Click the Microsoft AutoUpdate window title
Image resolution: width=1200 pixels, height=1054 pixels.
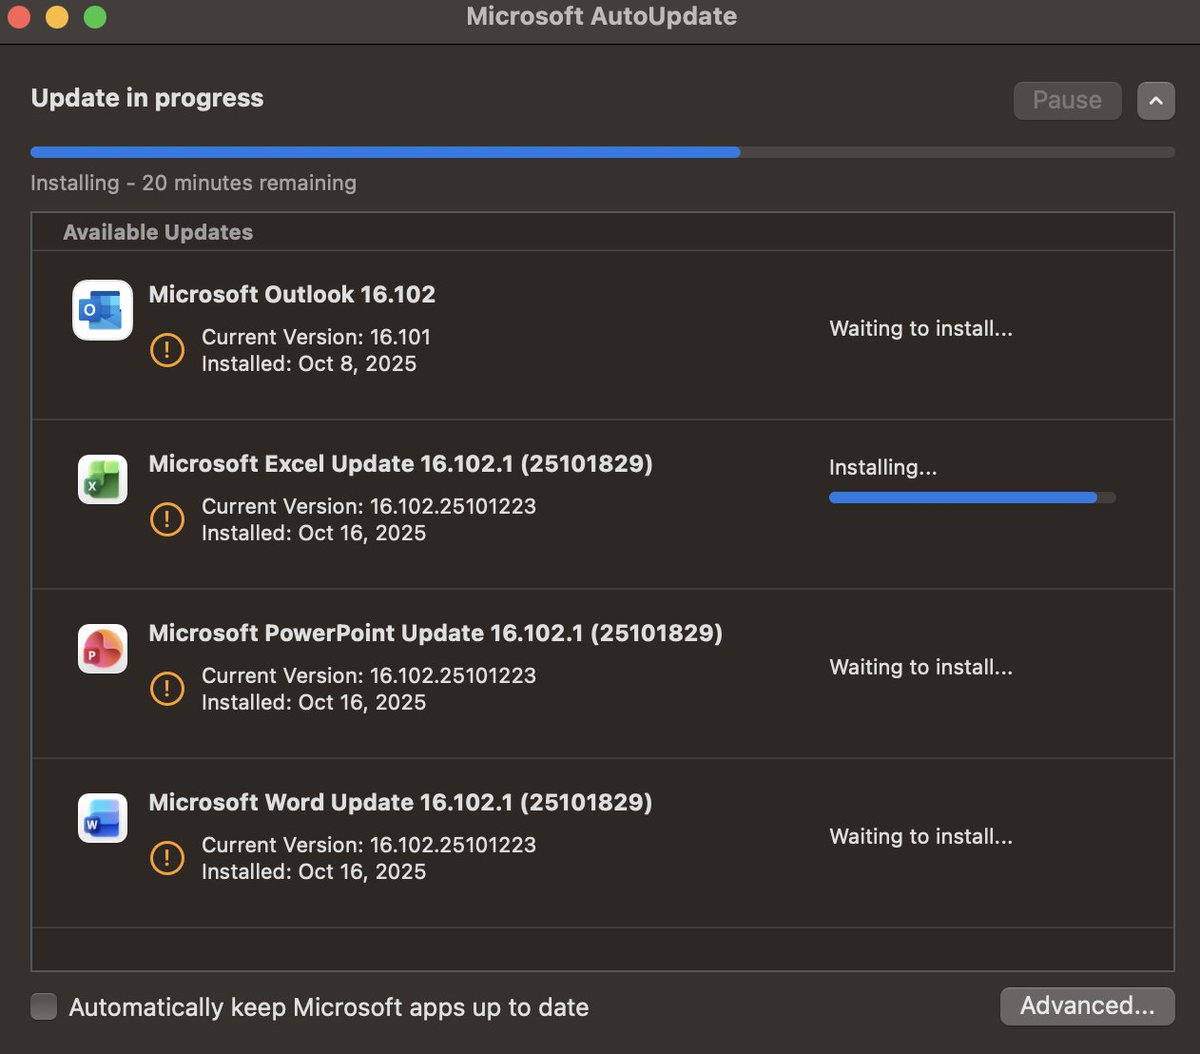point(602,17)
